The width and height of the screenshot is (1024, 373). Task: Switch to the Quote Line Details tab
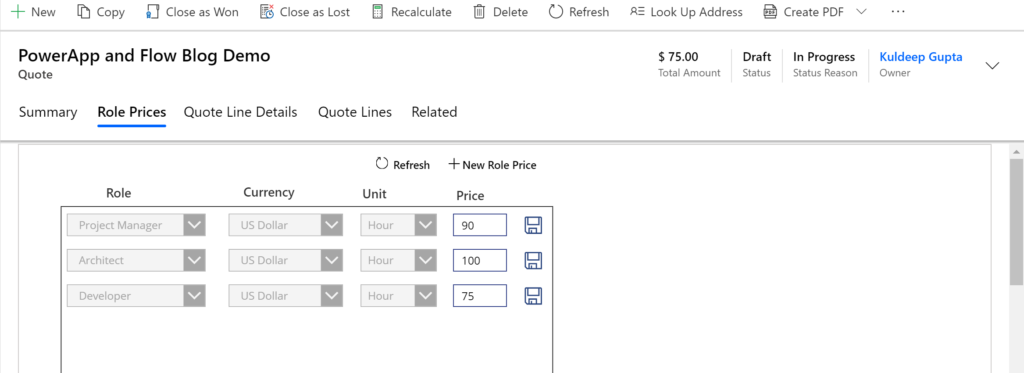pos(240,112)
